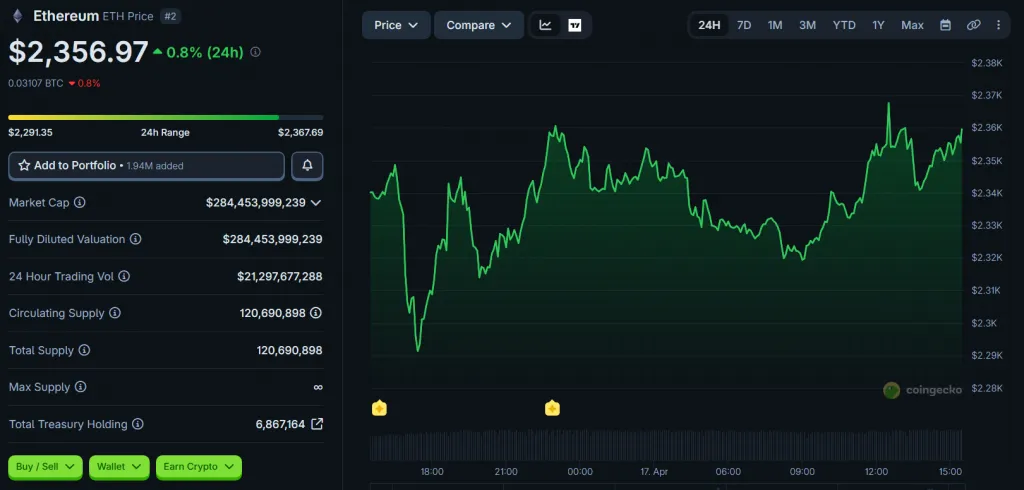
Task: Open the Wallet dropdown
Action: tap(119, 466)
